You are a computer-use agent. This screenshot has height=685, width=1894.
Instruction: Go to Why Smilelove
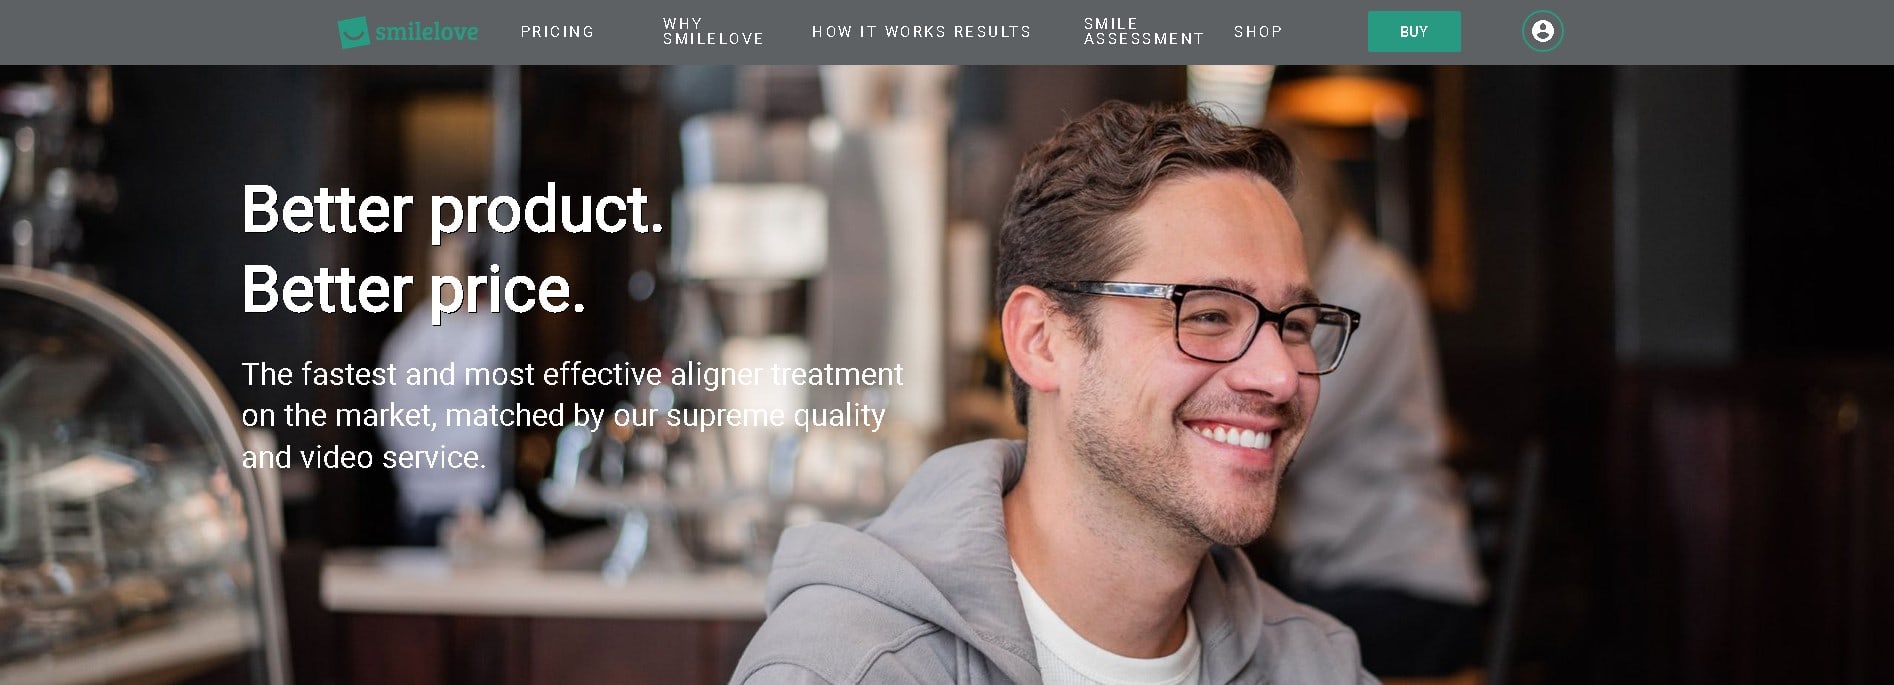click(713, 31)
